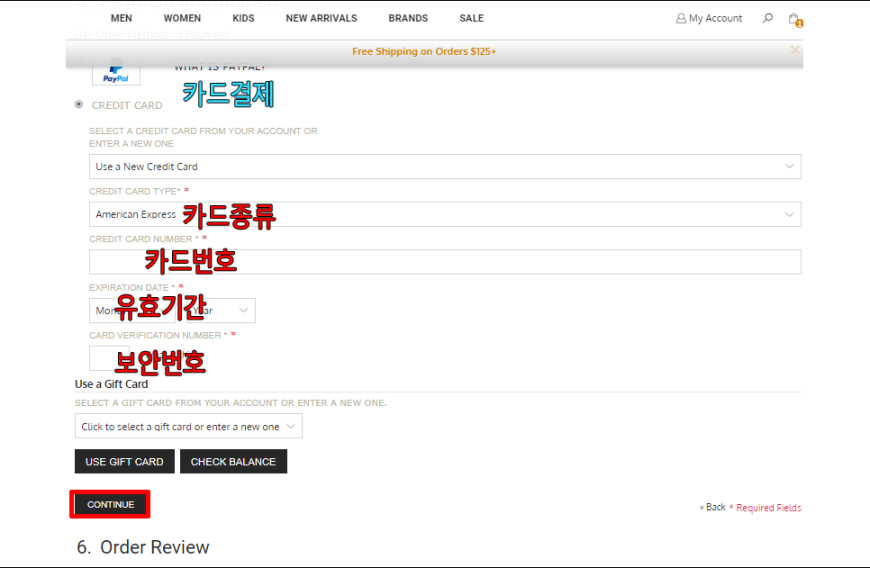Open the expiration Month dropdown

tap(132, 311)
